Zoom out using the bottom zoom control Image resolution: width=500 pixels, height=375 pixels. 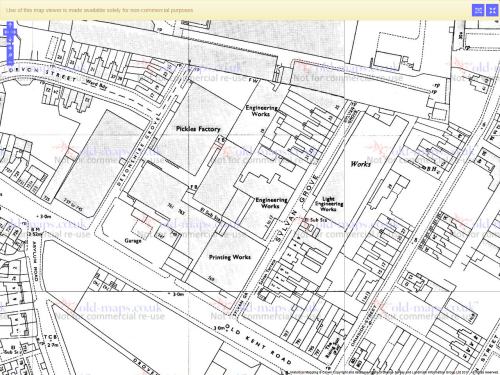coord(10,62)
